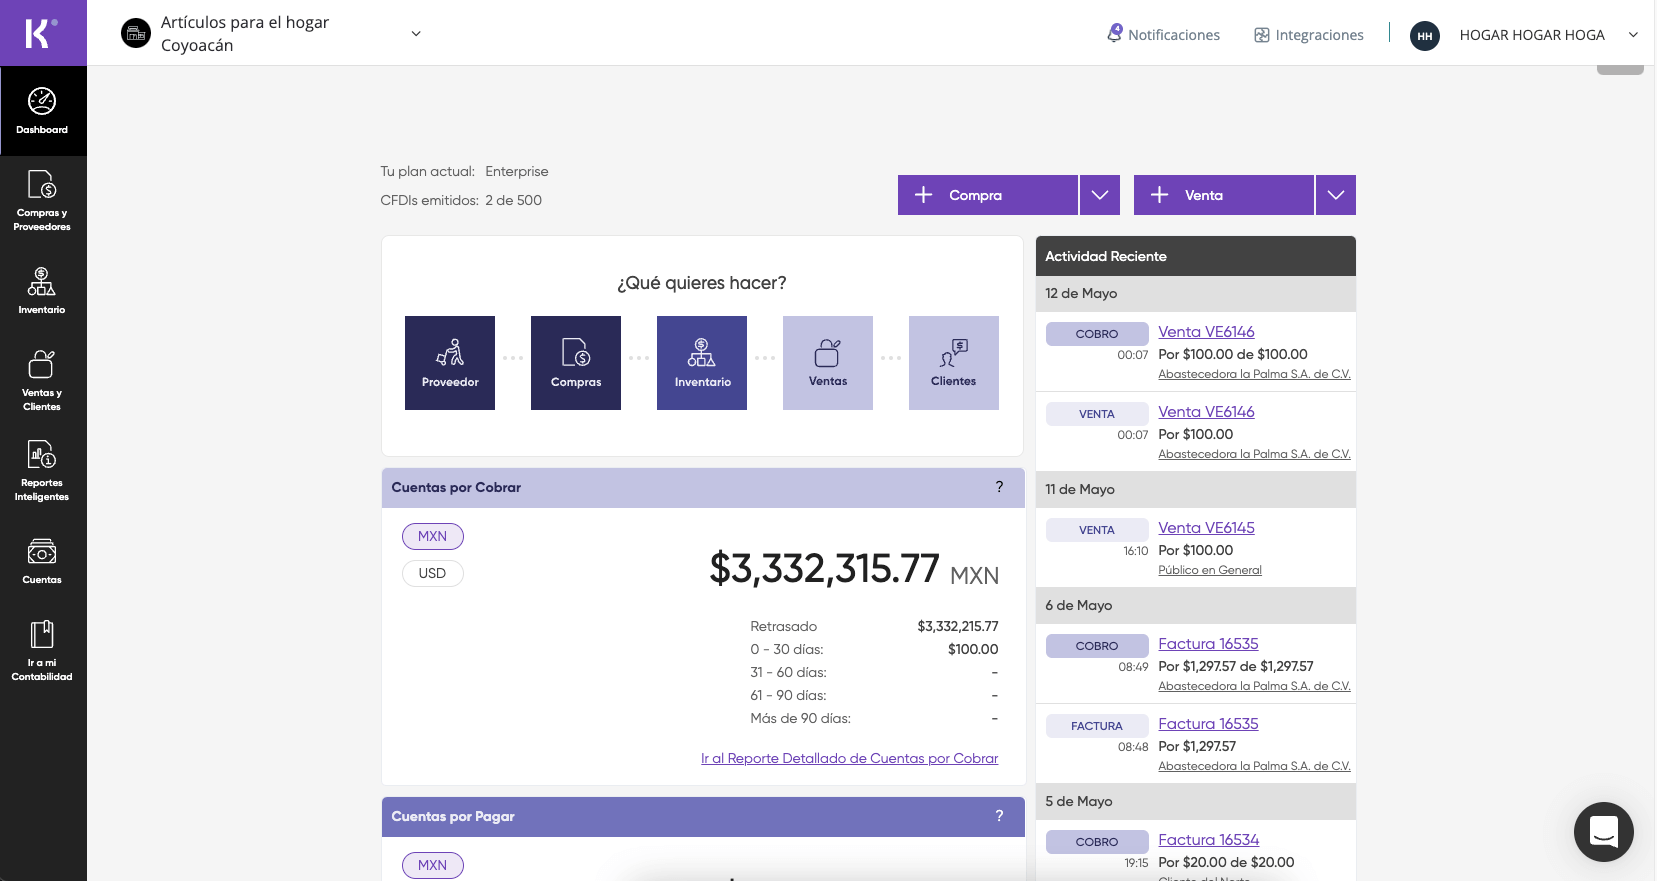Switch Cuentas por Cobrar to USD
Screen dimensions: 1657x881
[432, 574]
